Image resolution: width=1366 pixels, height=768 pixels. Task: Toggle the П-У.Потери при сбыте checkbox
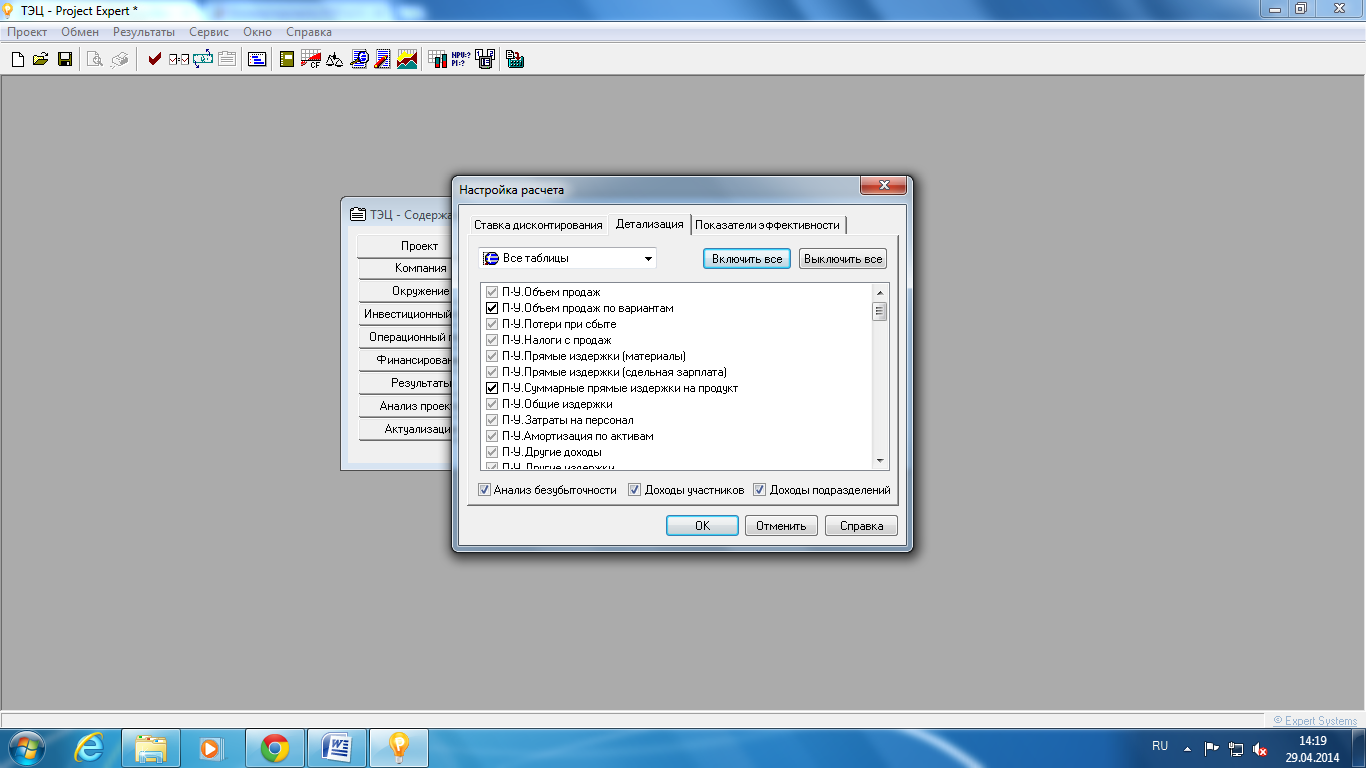(x=492, y=324)
